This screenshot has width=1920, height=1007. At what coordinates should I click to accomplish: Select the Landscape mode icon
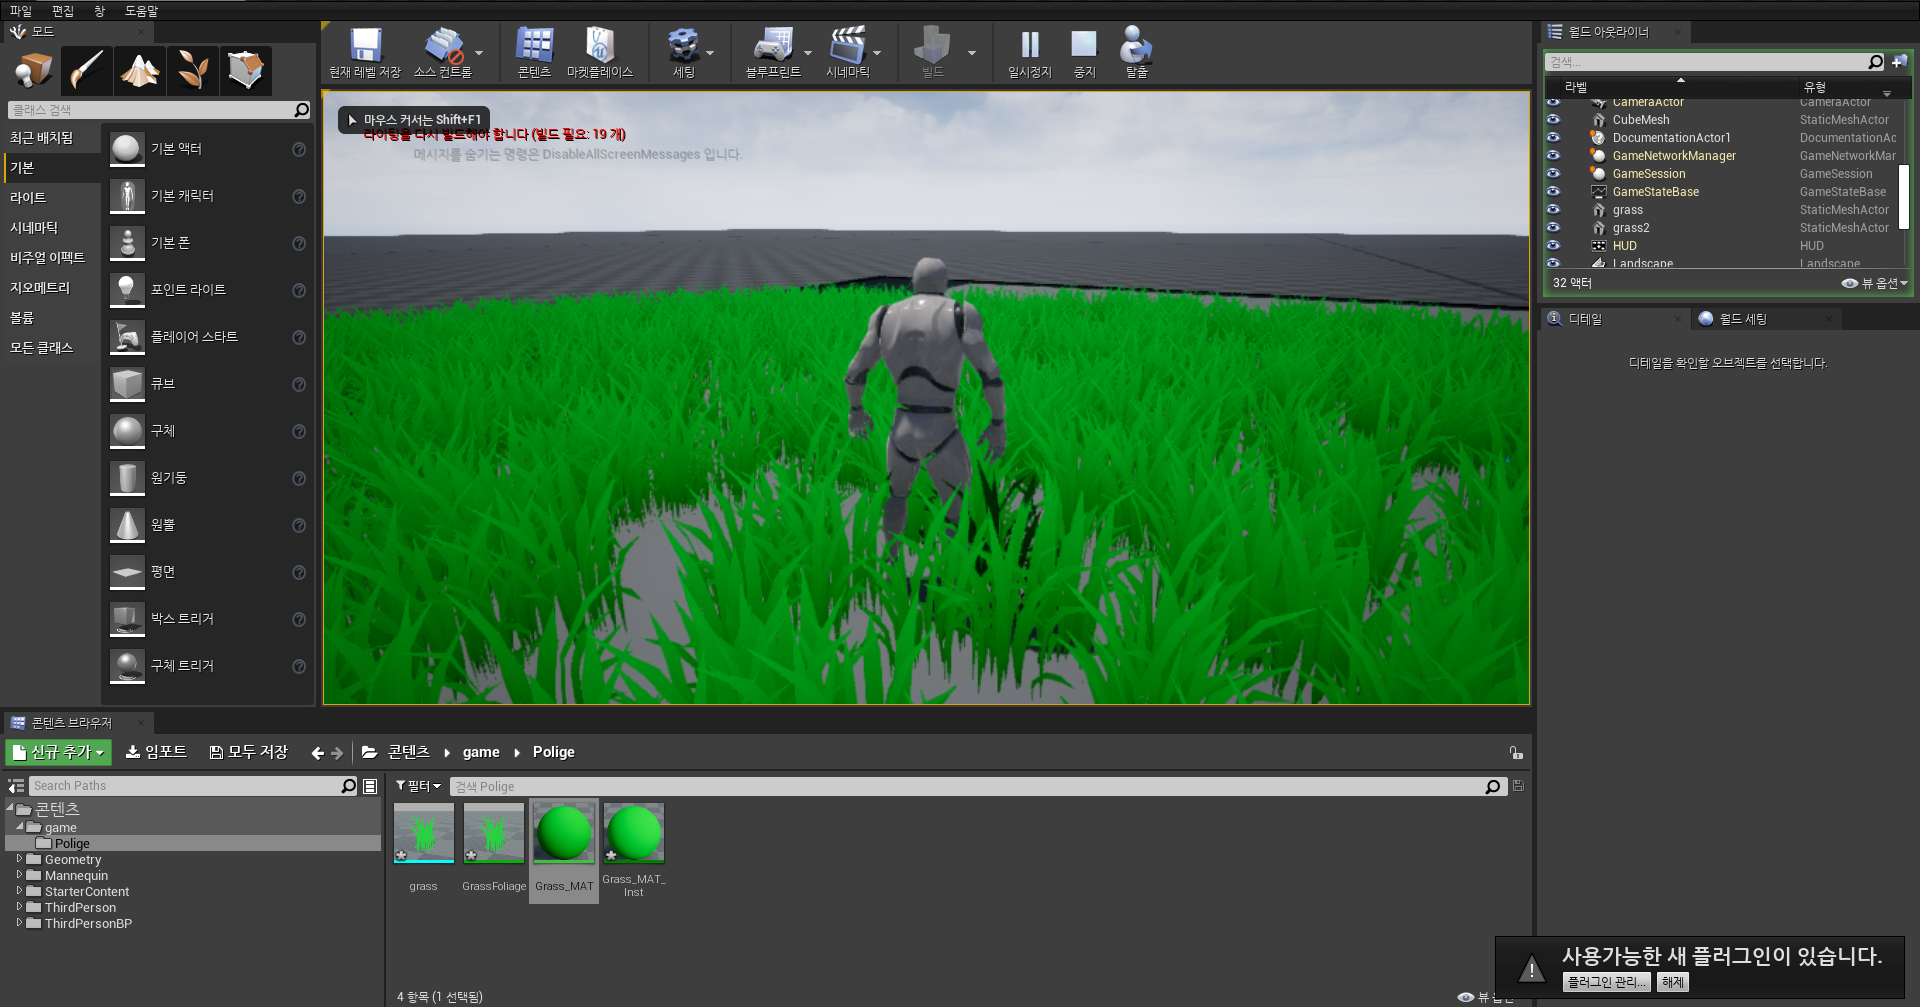(x=139, y=70)
